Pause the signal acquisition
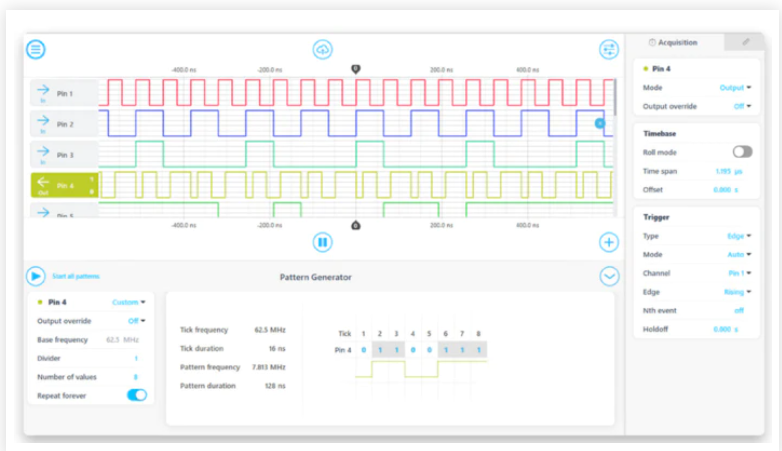782x451 pixels. click(322, 242)
